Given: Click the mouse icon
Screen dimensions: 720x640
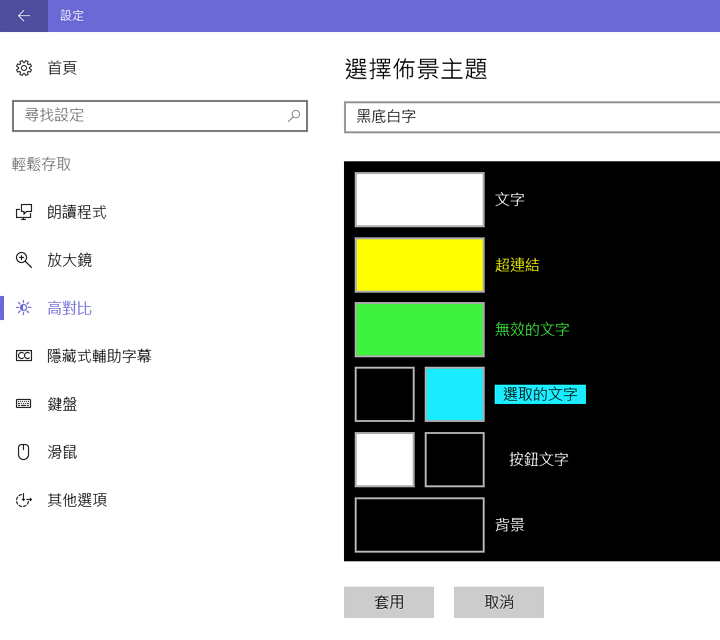Looking at the screenshot, I should click(x=24, y=452).
